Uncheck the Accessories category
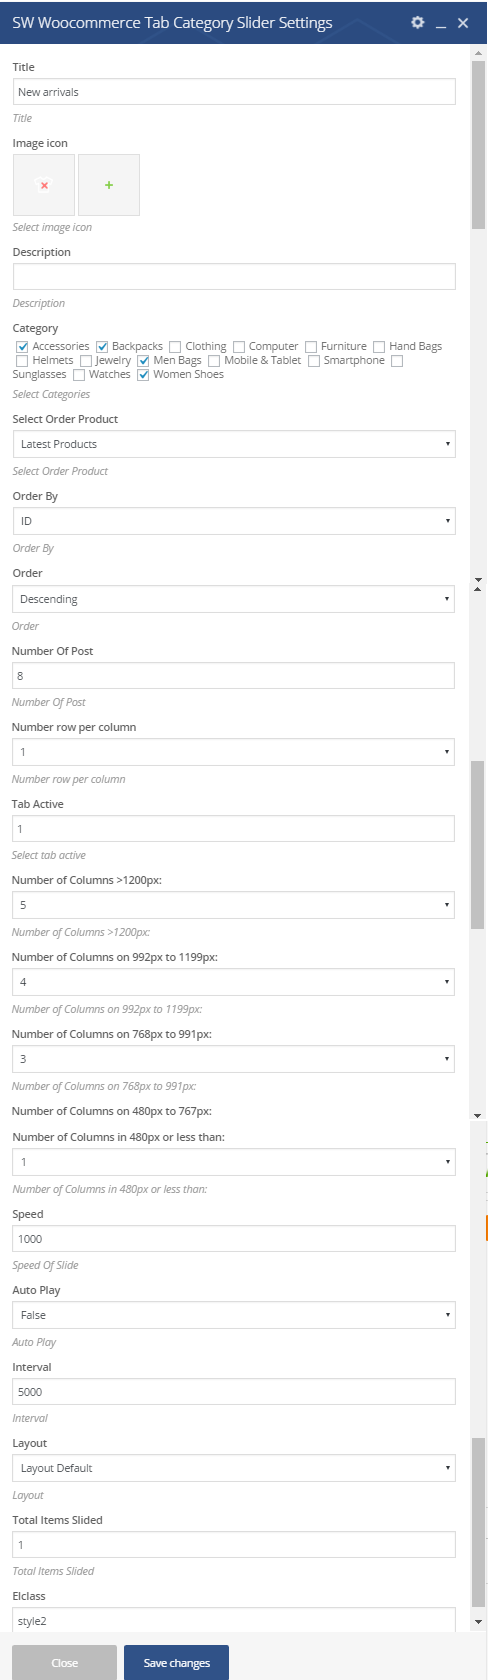 [x=22, y=346]
